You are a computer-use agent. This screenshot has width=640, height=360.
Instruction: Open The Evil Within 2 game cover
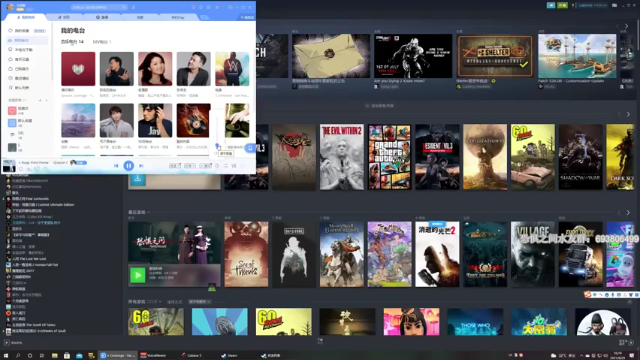click(342, 157)
